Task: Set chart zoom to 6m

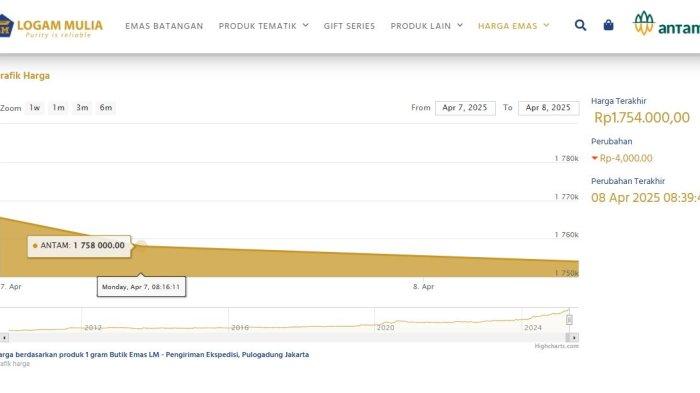Action: (x=106, y=108)
